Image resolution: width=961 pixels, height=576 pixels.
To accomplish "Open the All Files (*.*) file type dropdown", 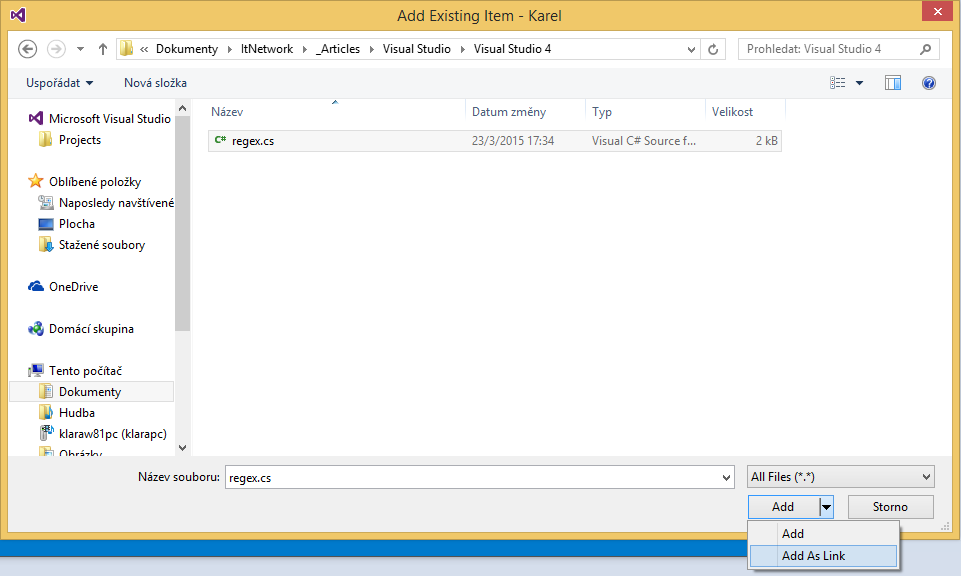I will 840,476.
